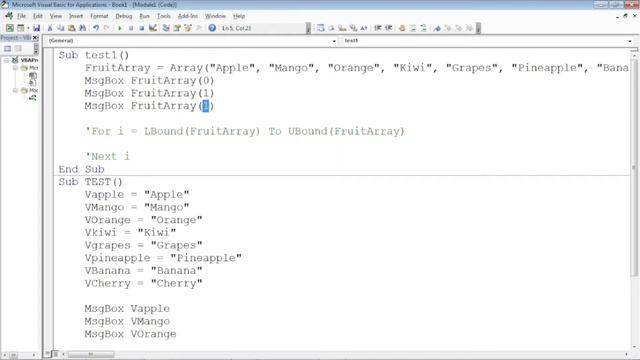Screen dimensions: 640x360
Task: Click the code window horizontal scrollbar thumb
Action: [91, 354]
